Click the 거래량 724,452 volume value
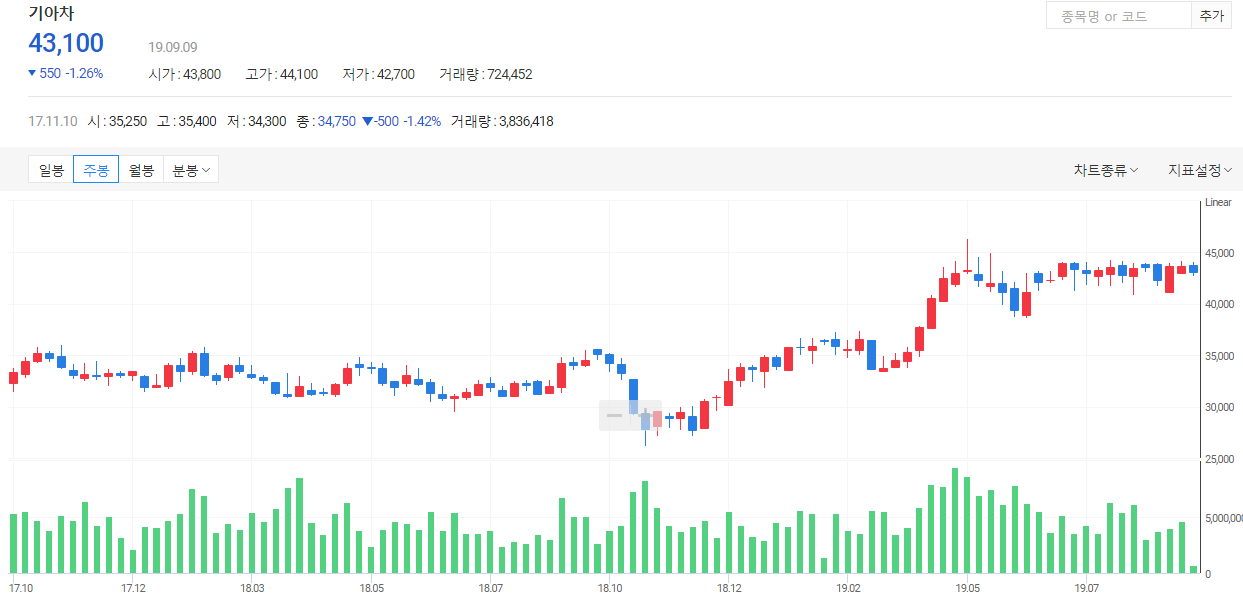This screenshot has width=1243, height=600. 486,74
